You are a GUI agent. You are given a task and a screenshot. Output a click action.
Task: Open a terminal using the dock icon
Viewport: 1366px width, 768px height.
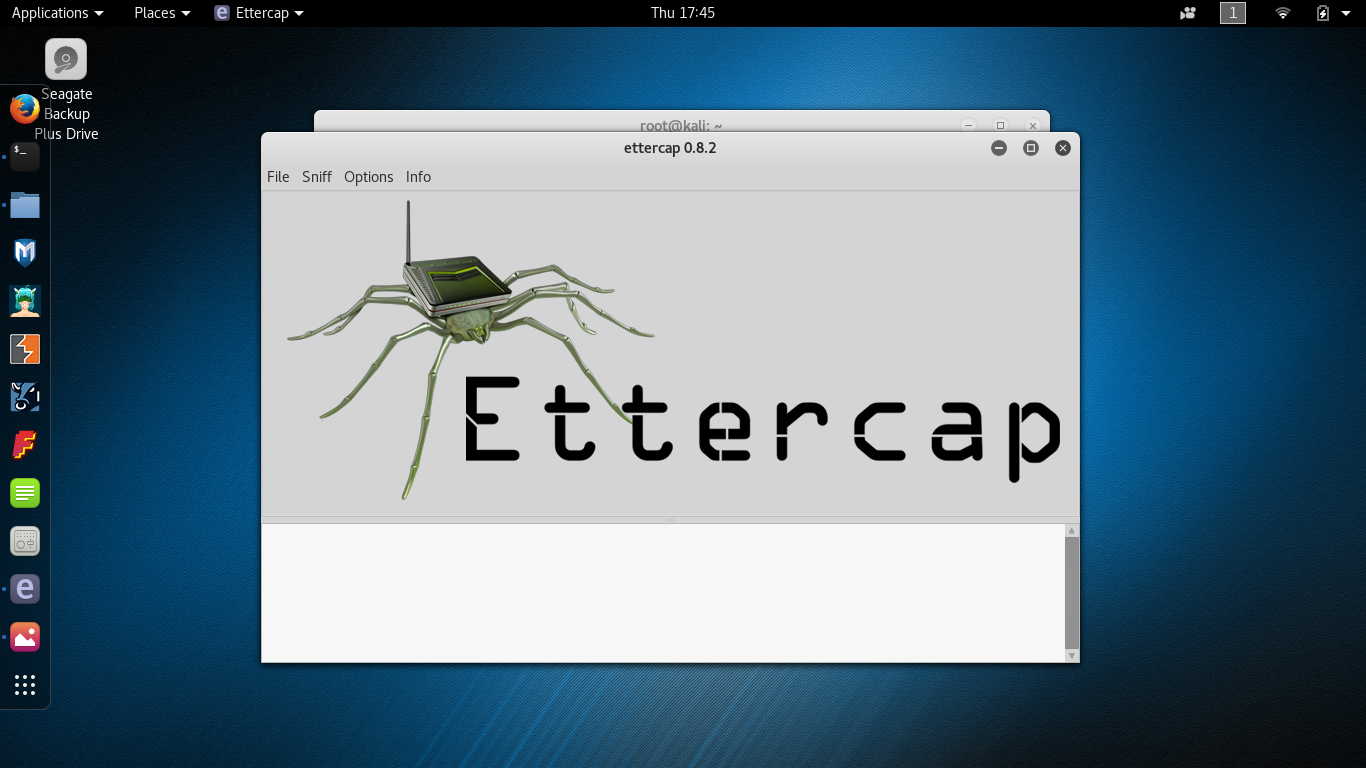click(x=25, y=157)
